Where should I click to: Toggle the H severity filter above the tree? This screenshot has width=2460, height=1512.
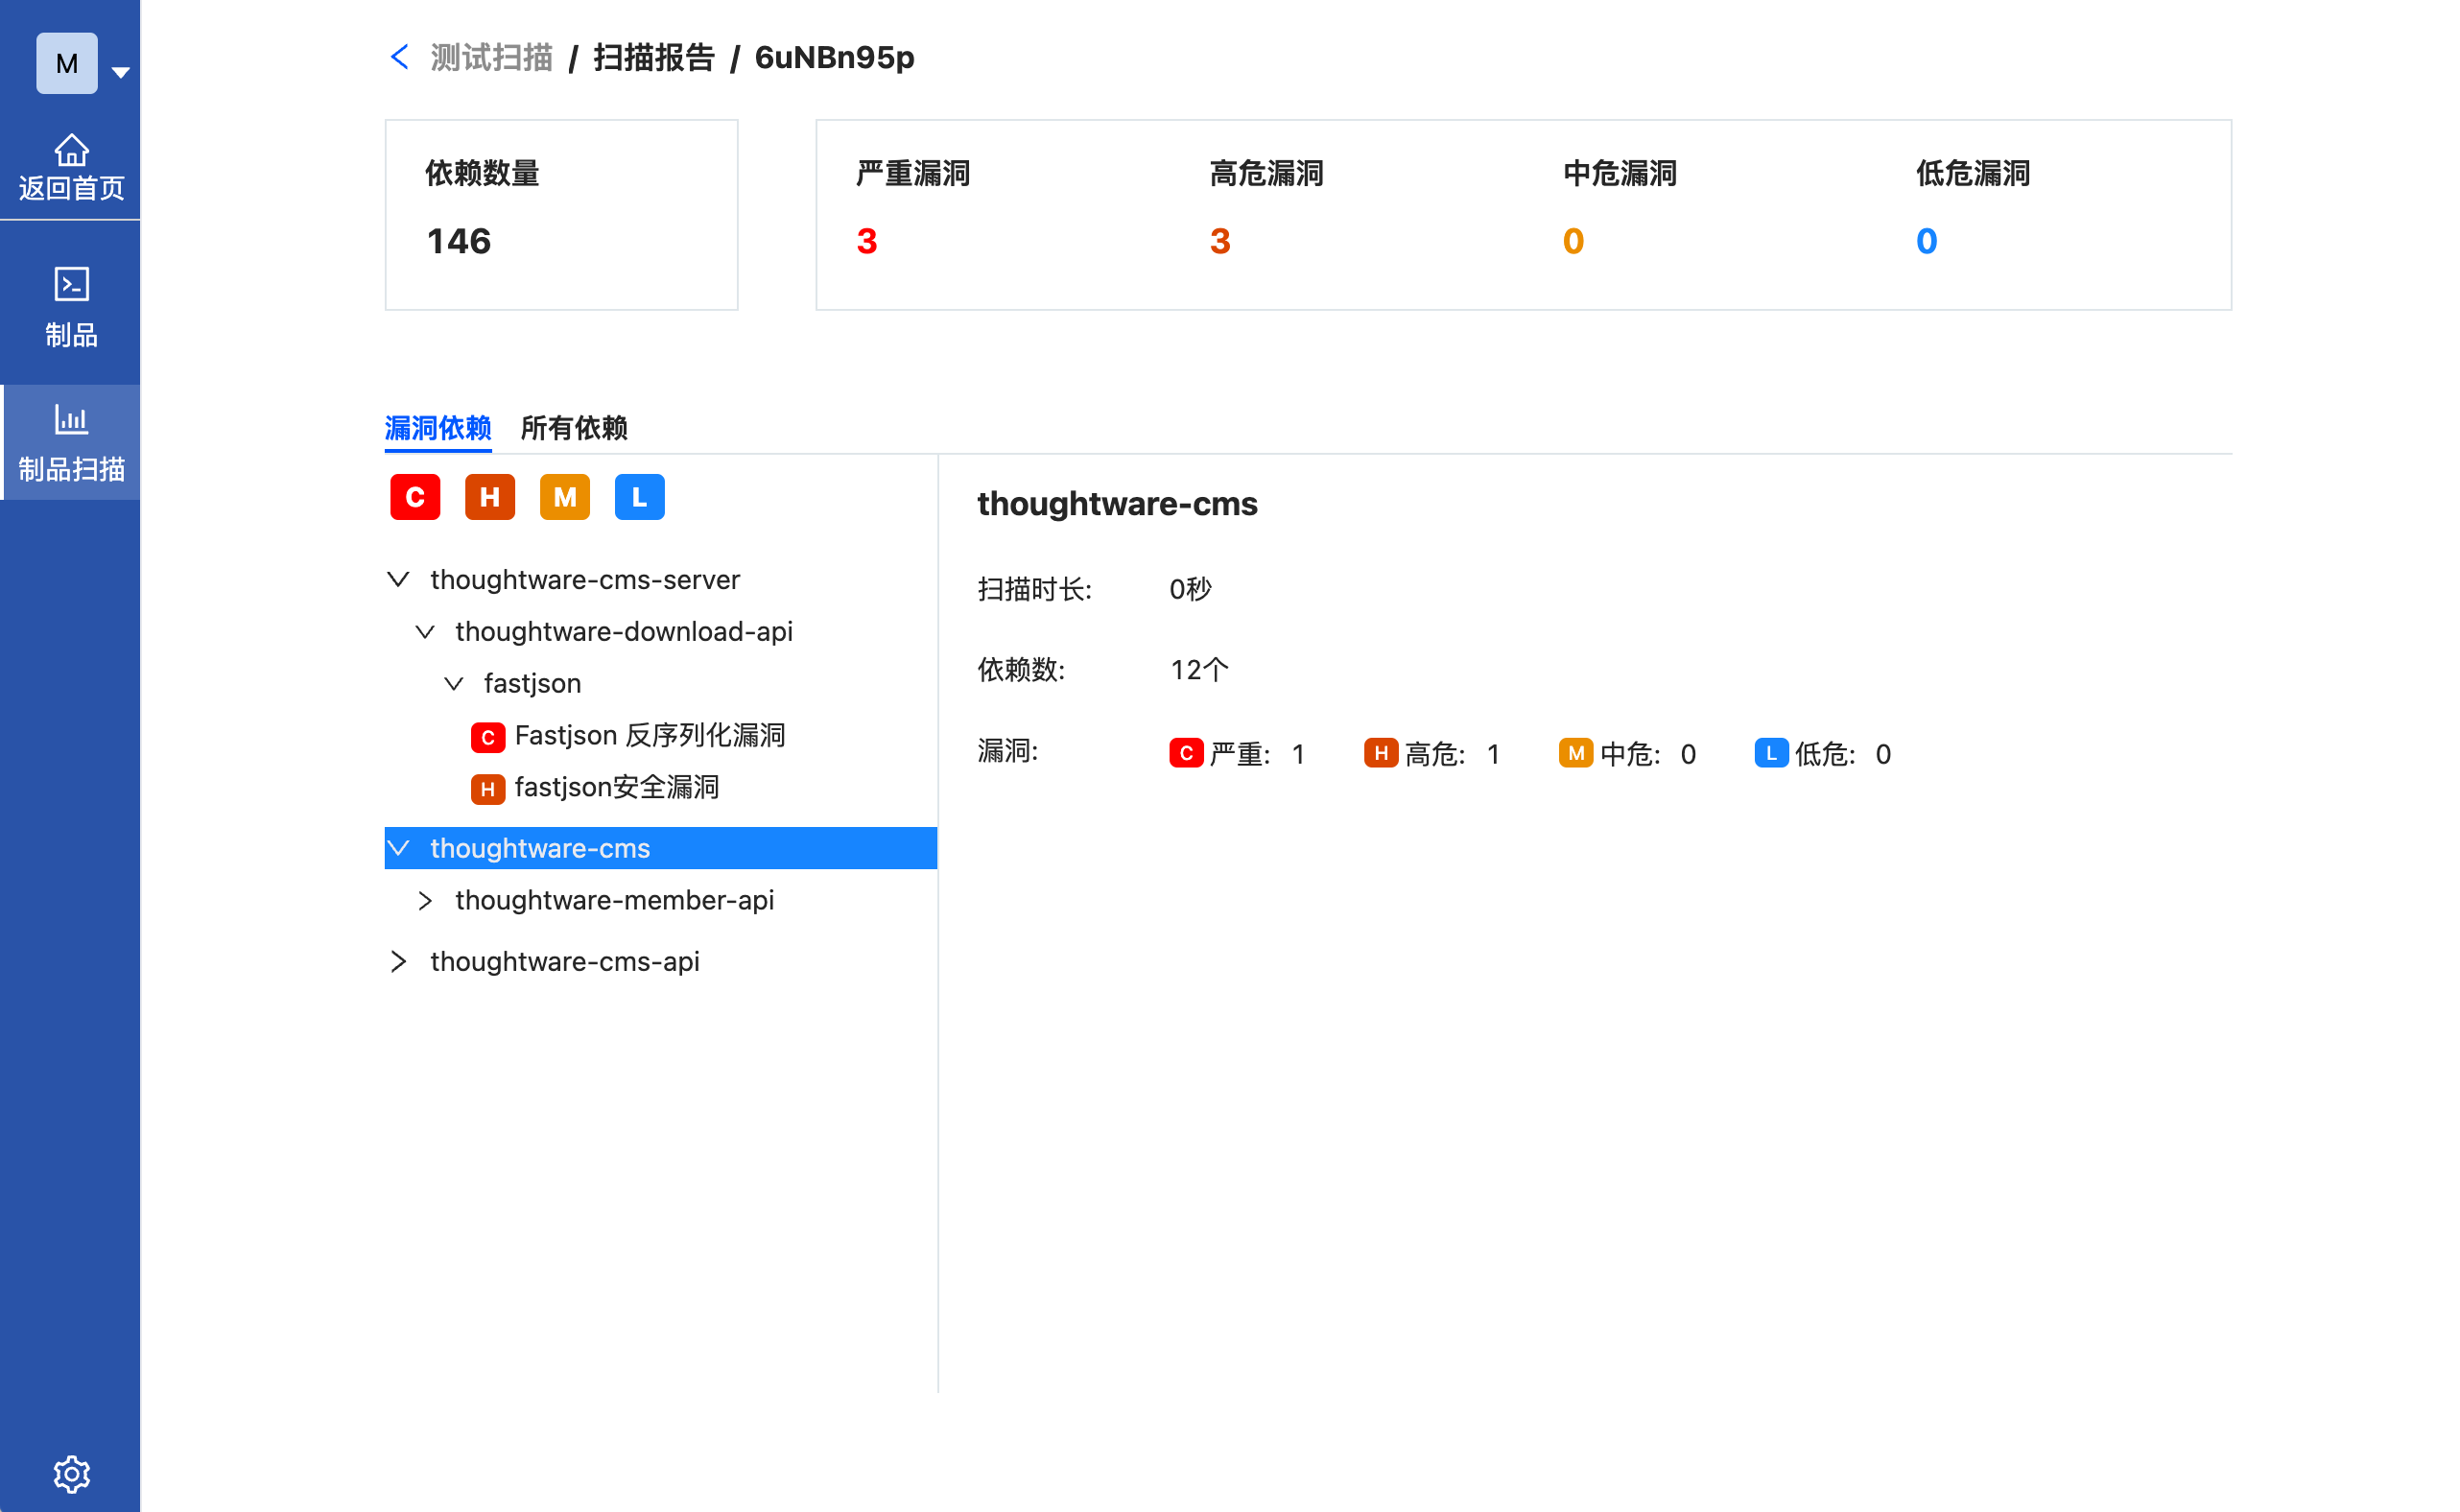489,497
